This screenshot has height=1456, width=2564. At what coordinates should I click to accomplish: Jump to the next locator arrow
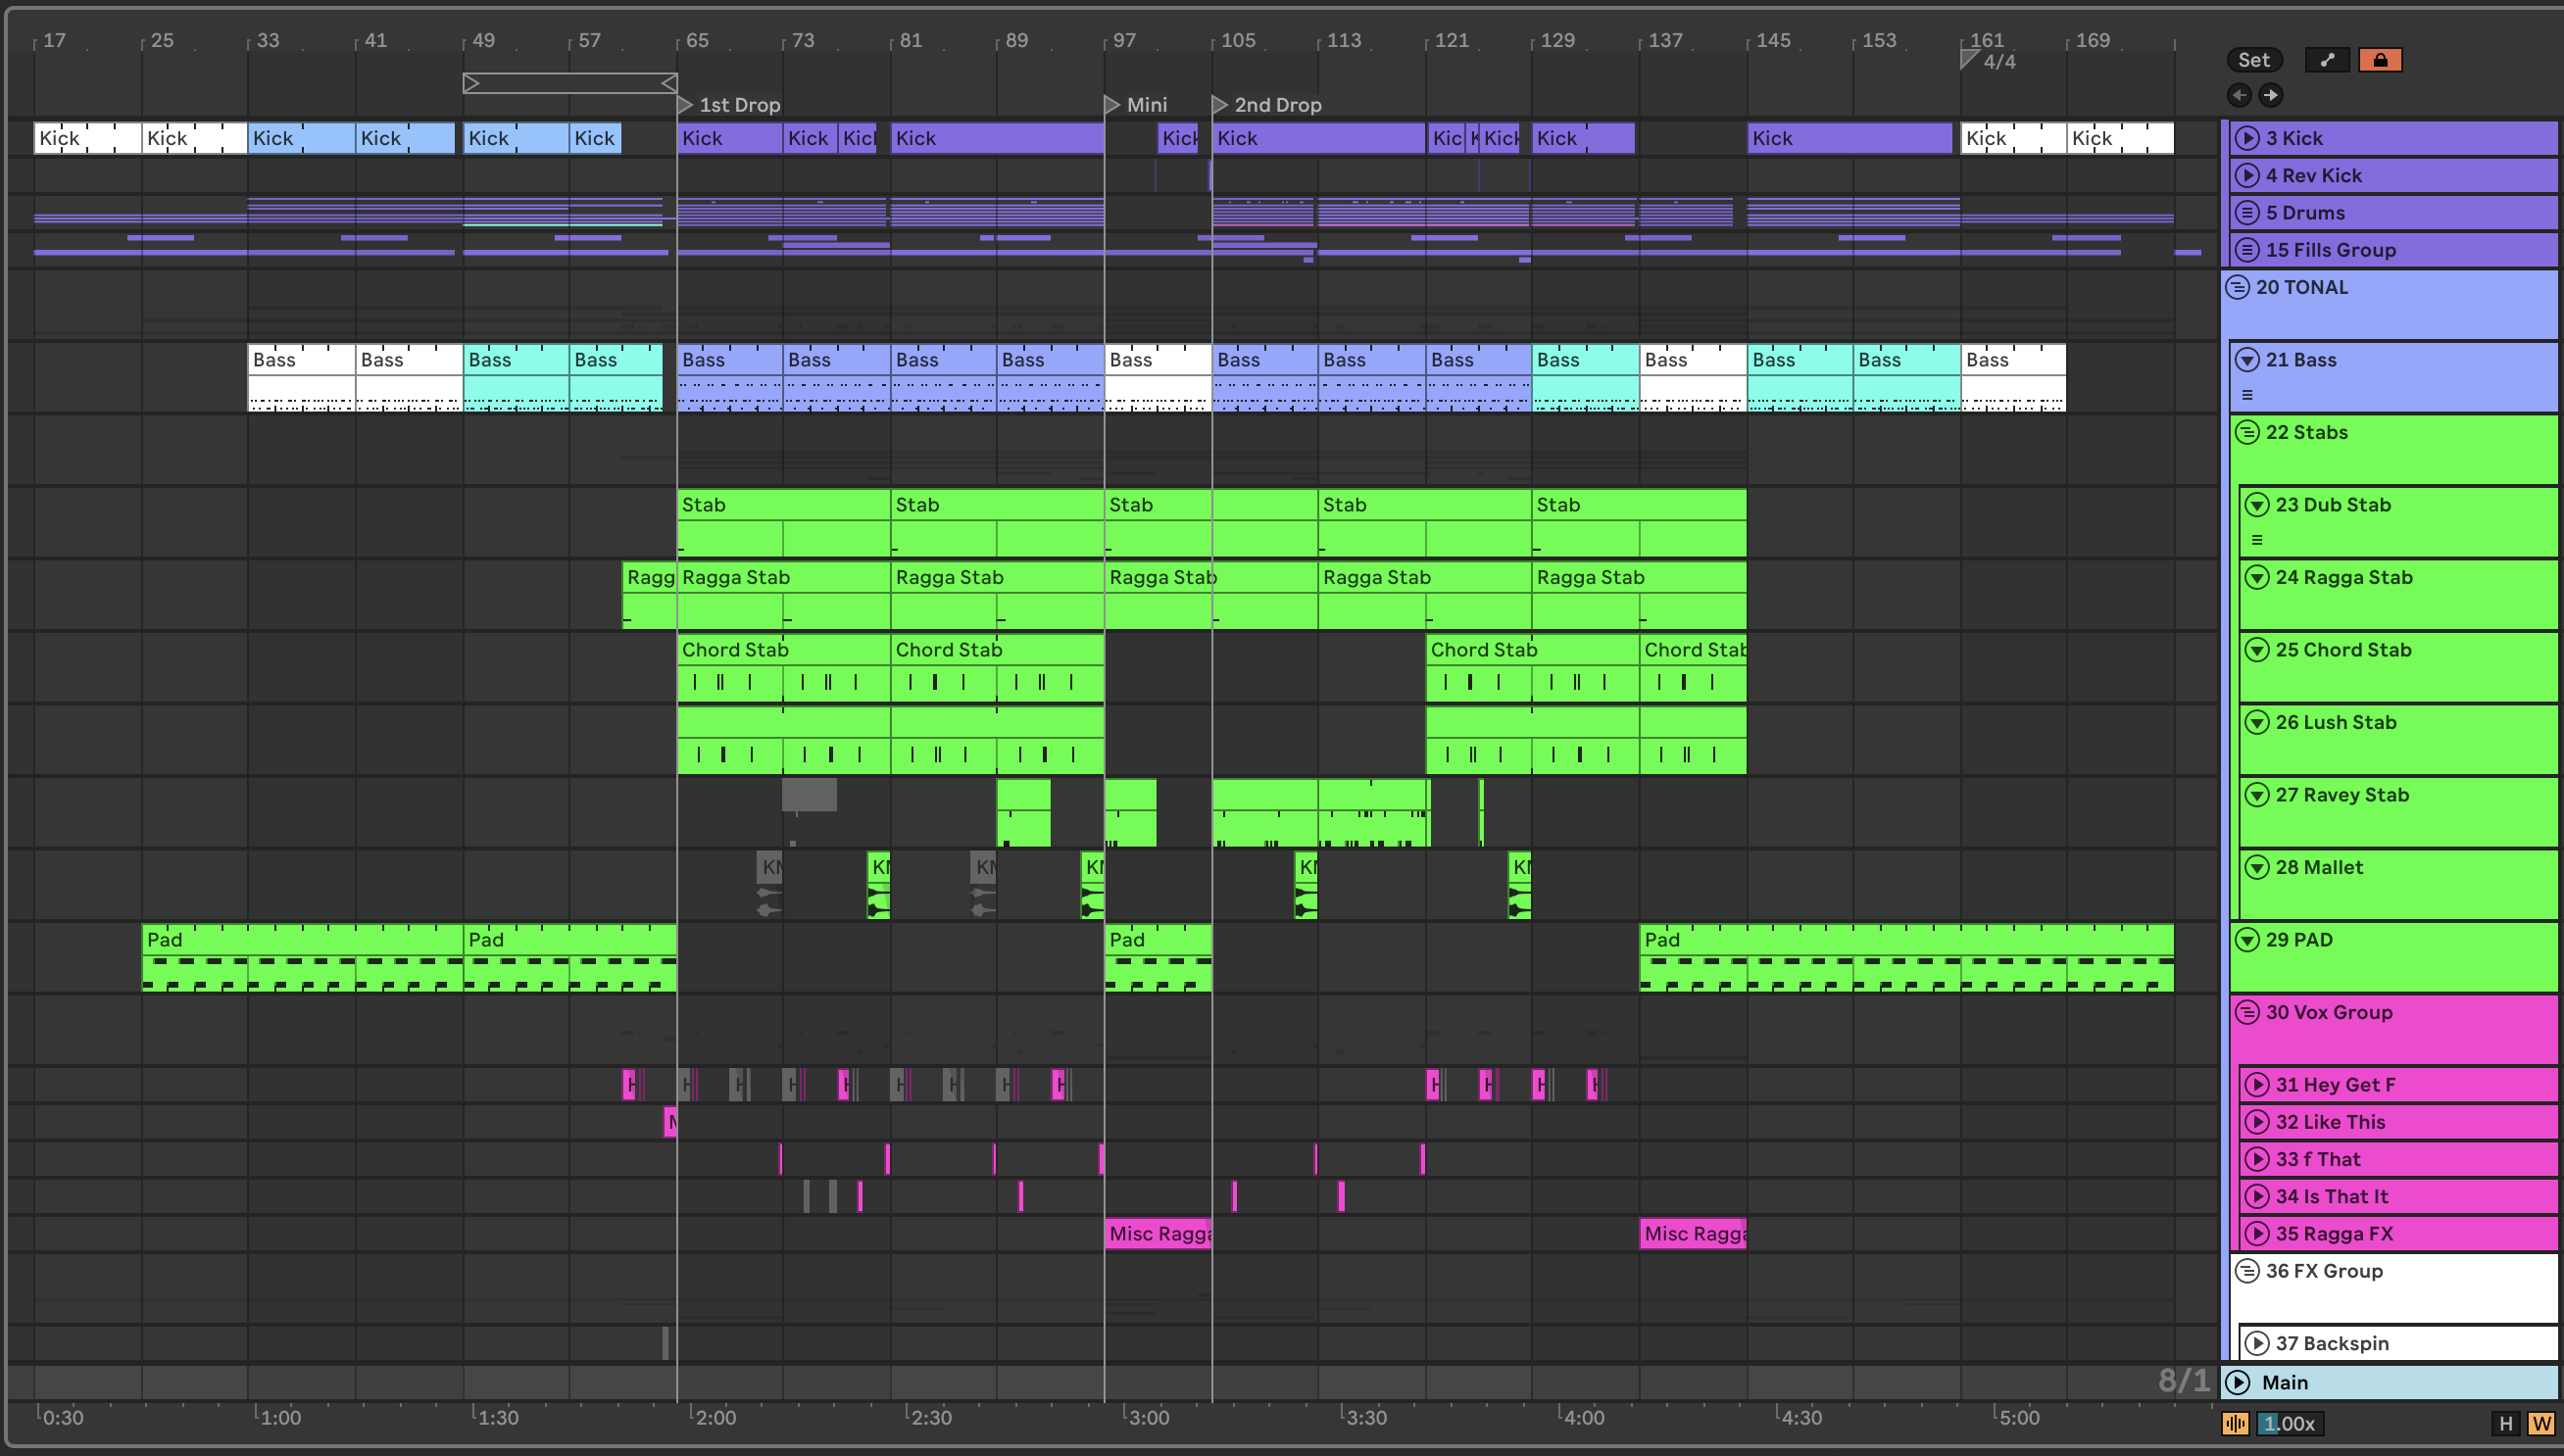pos(2271,95)
